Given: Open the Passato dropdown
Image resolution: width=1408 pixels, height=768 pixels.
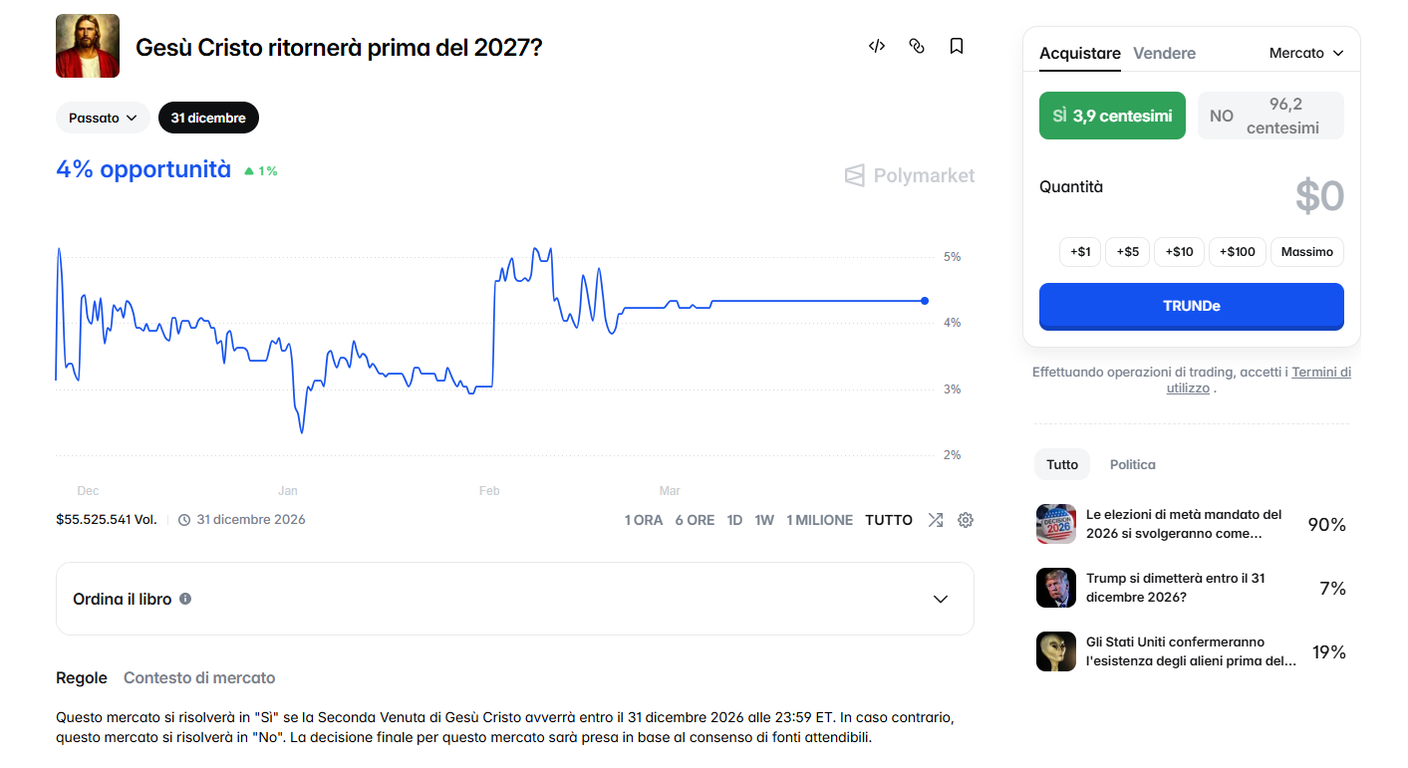Looking at the screenshot, I should tap(103, 118).
